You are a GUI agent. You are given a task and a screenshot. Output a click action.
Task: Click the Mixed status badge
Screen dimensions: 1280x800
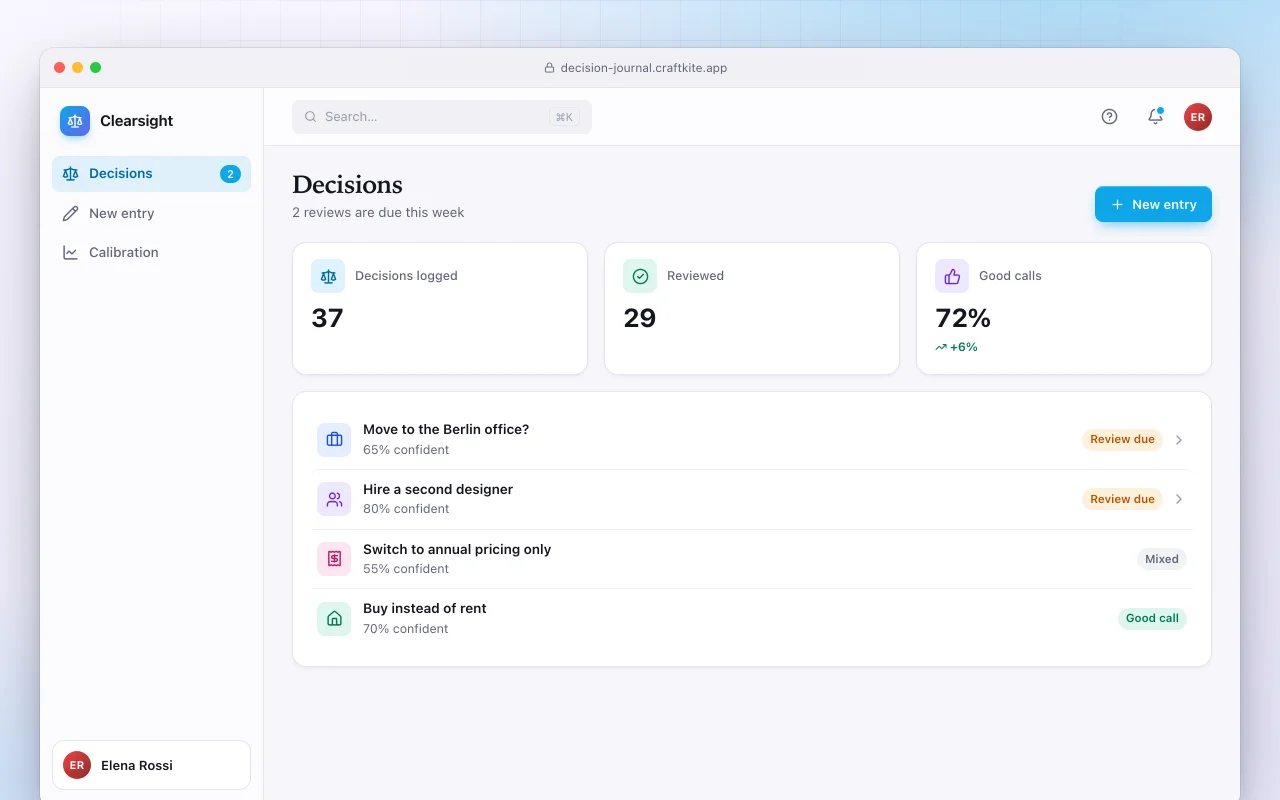[1162, 559]
